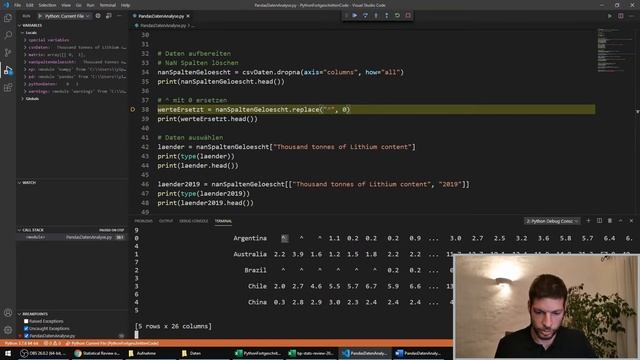The height and width of the screenshot is (360, 640).
Task: Close the PandasDatenAnalyse.py editor tab
Action: point(188,16)
